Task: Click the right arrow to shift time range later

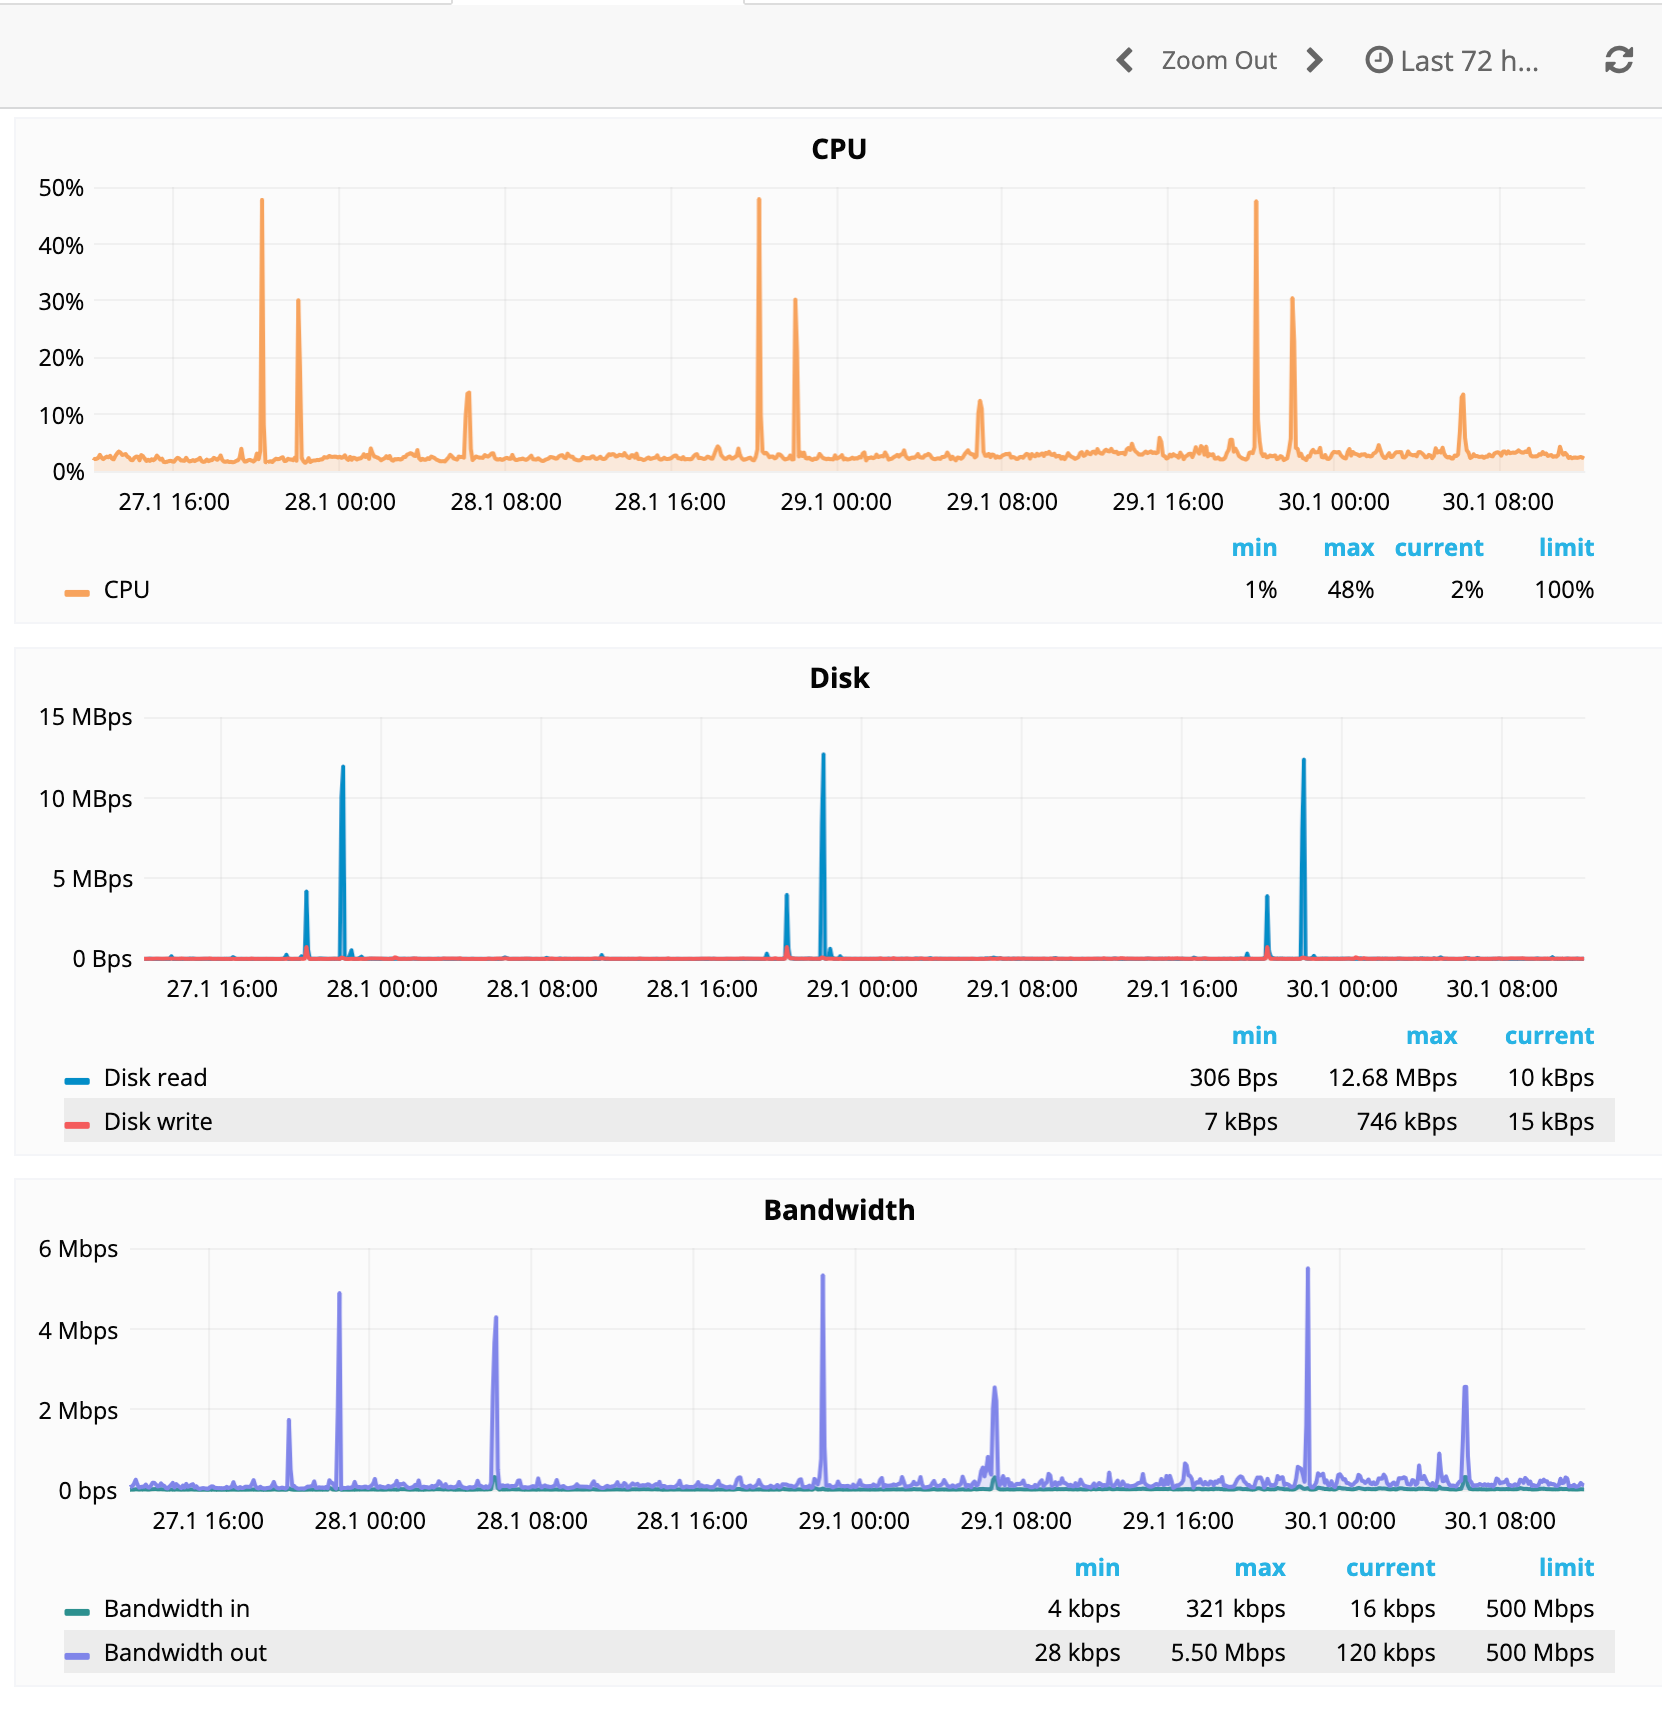Action: click(1313, 60)
